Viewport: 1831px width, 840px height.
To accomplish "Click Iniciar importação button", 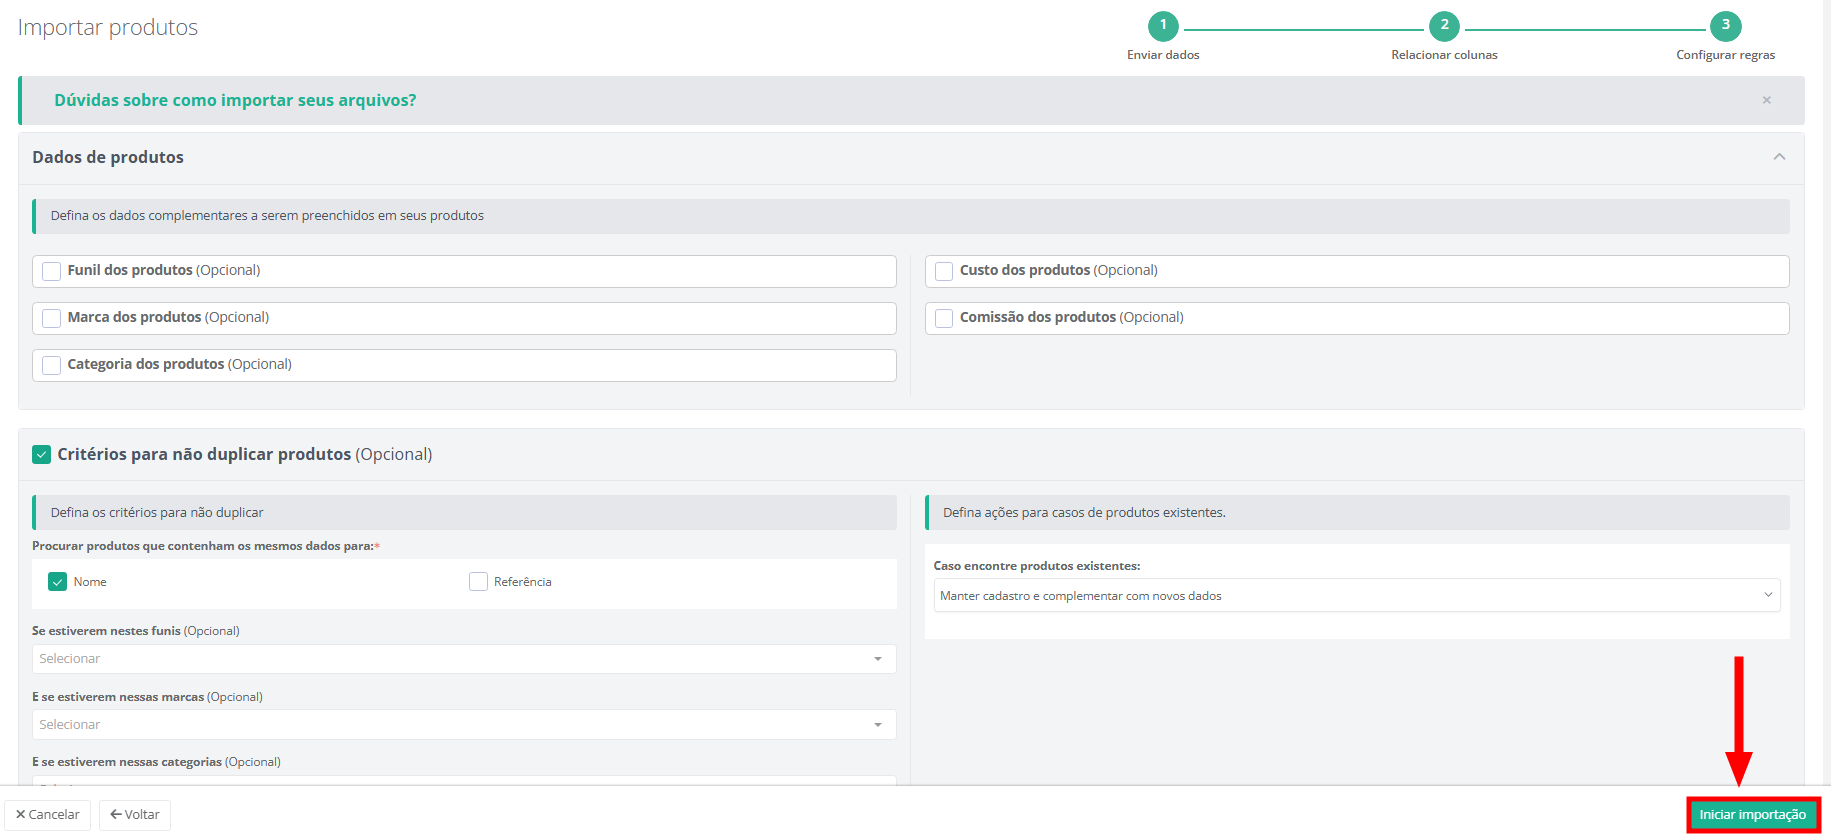I will (x=1752, y=815).
